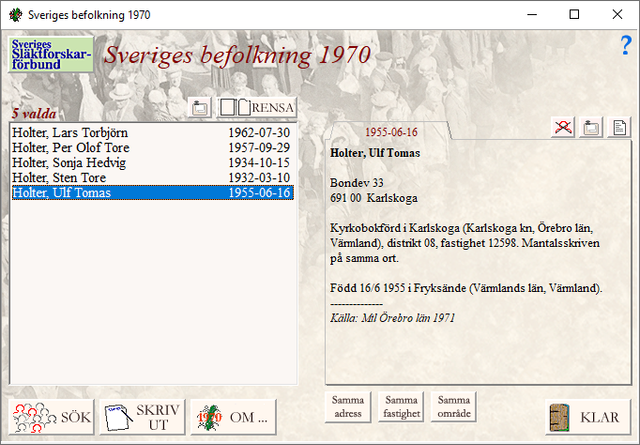Screen dimensions: 640x445
Task: Select Holter, Per Olof Tore row
Action: (x=153, y=147)
